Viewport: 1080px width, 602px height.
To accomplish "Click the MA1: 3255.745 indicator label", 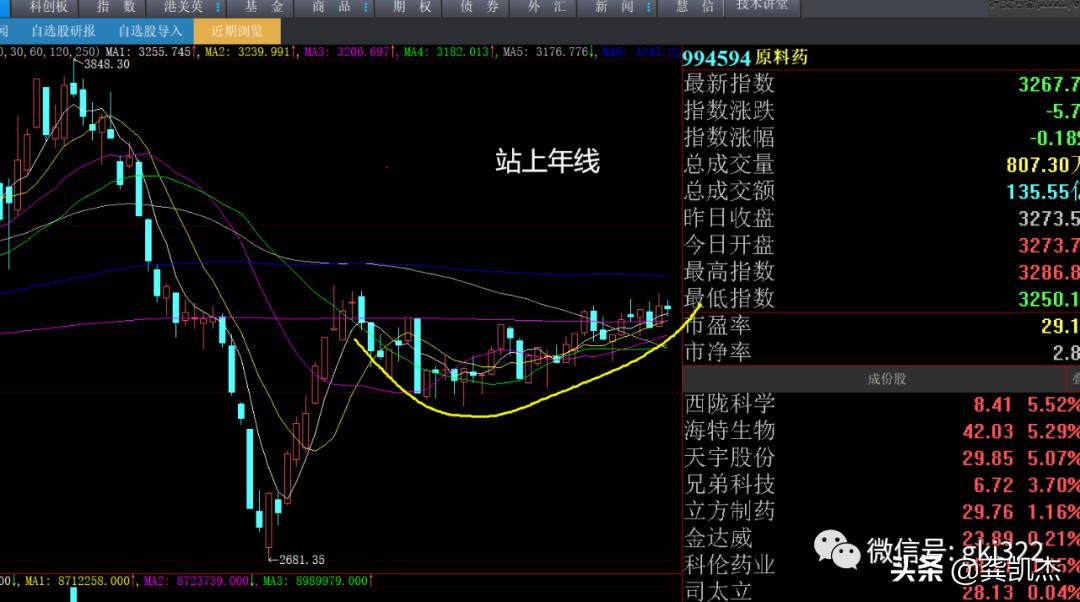I will click(x=148, y=52).
